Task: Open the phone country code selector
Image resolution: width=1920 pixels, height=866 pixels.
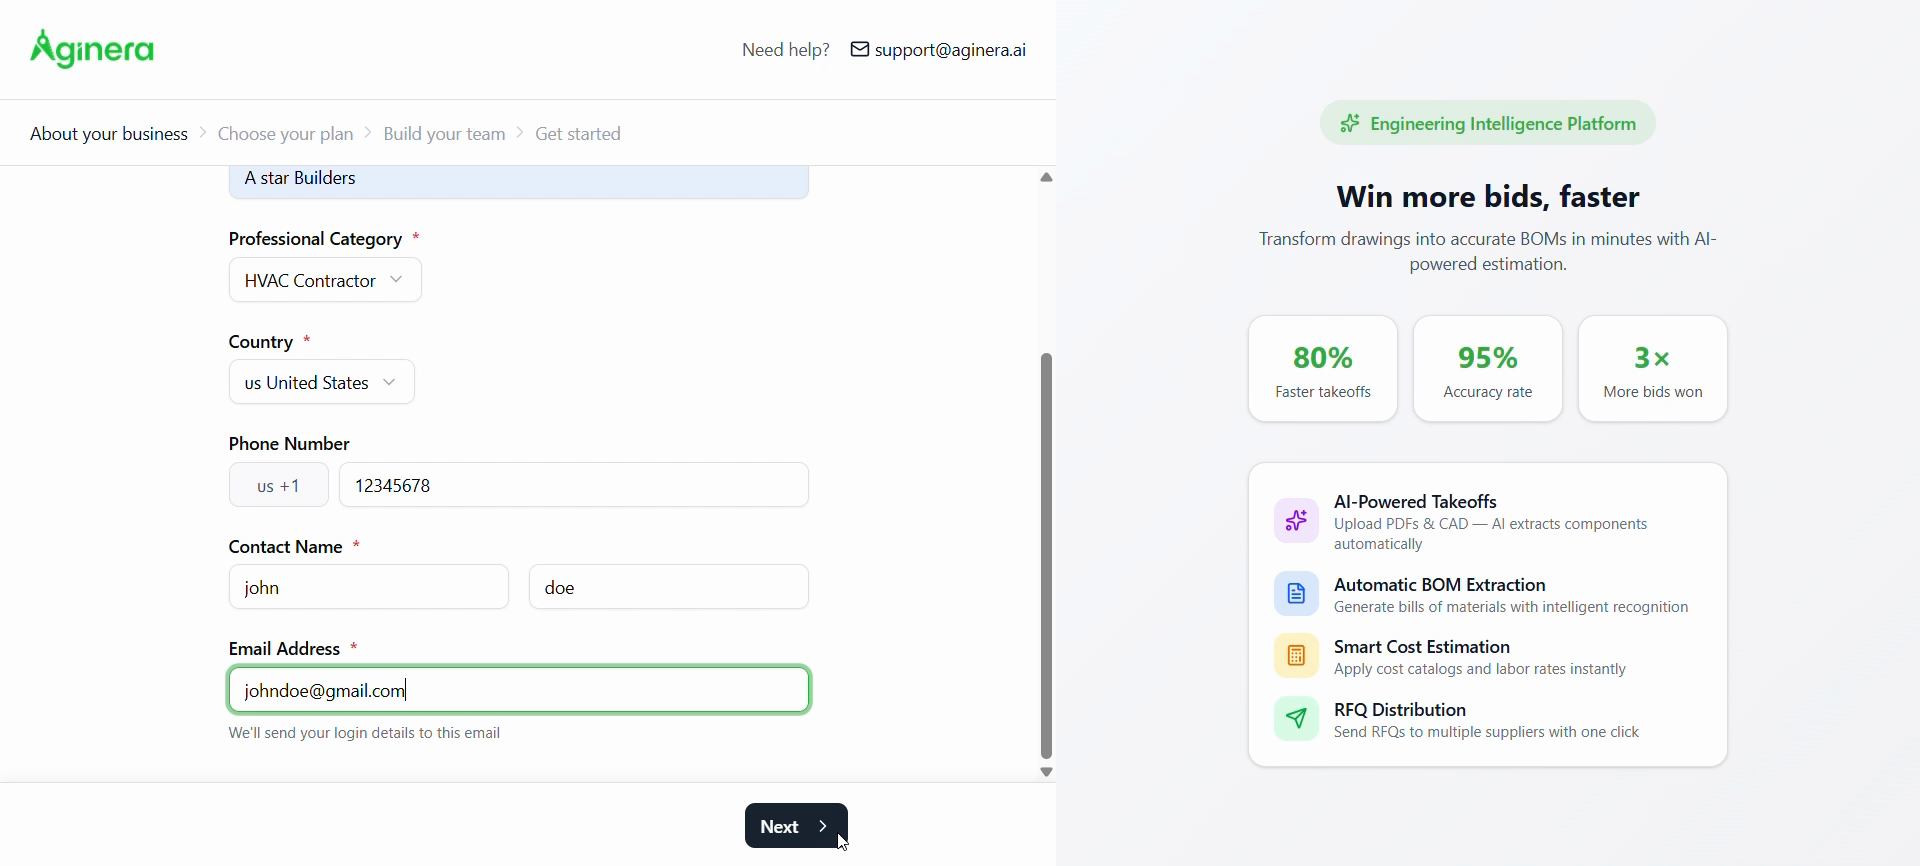Action: click(x=279, y=486)
